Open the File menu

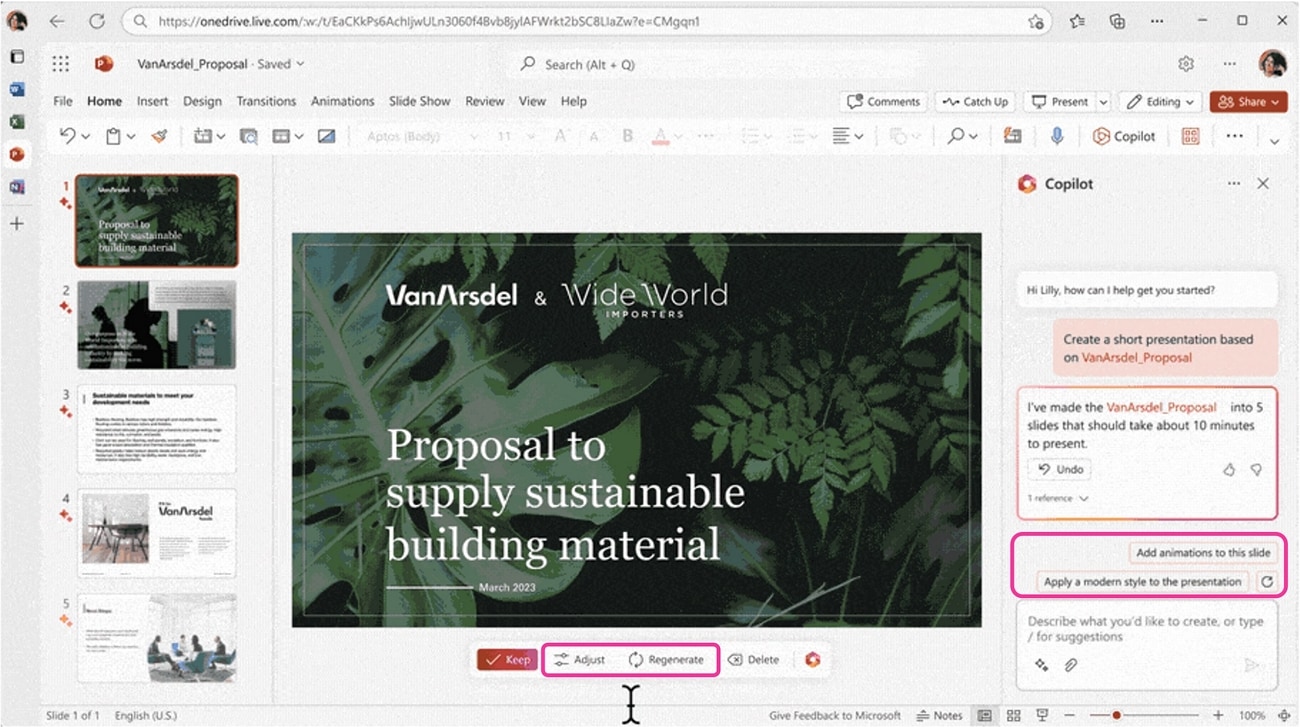point(63,101)
